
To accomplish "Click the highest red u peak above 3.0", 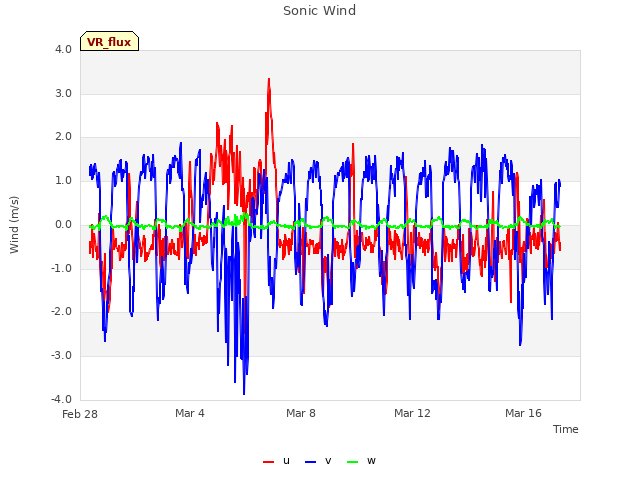I will [269, 80].
